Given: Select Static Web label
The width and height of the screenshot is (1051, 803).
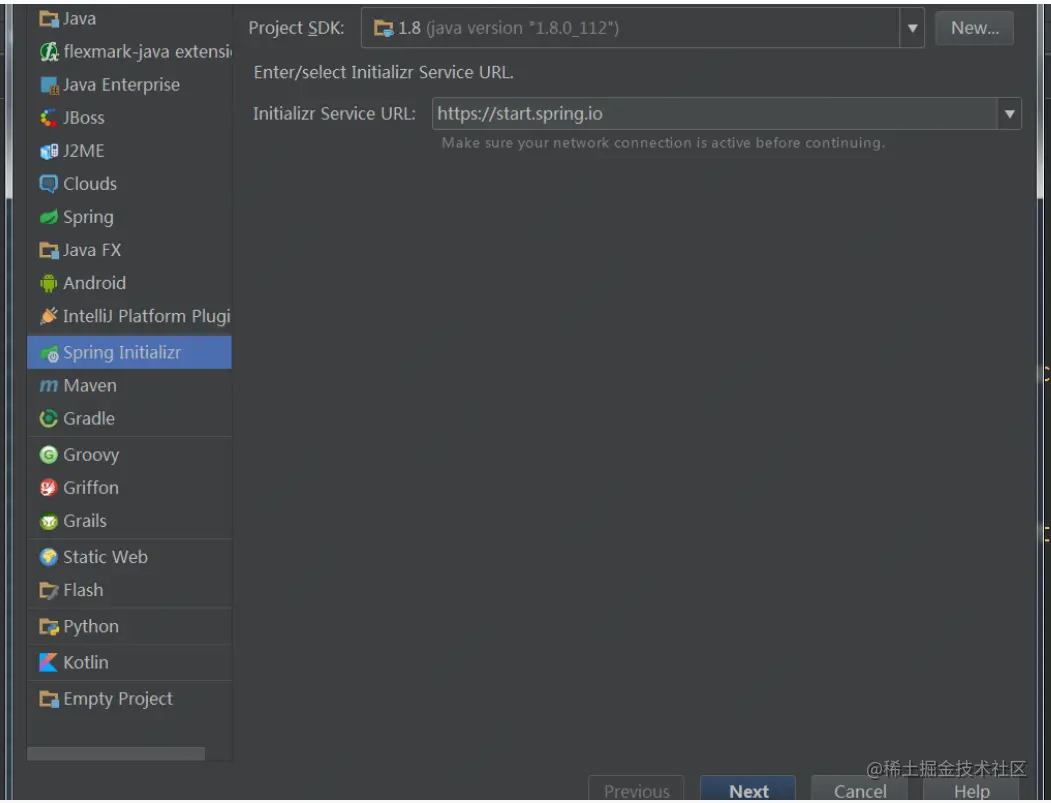Looking at the screenshot, I should coord(105,557).
